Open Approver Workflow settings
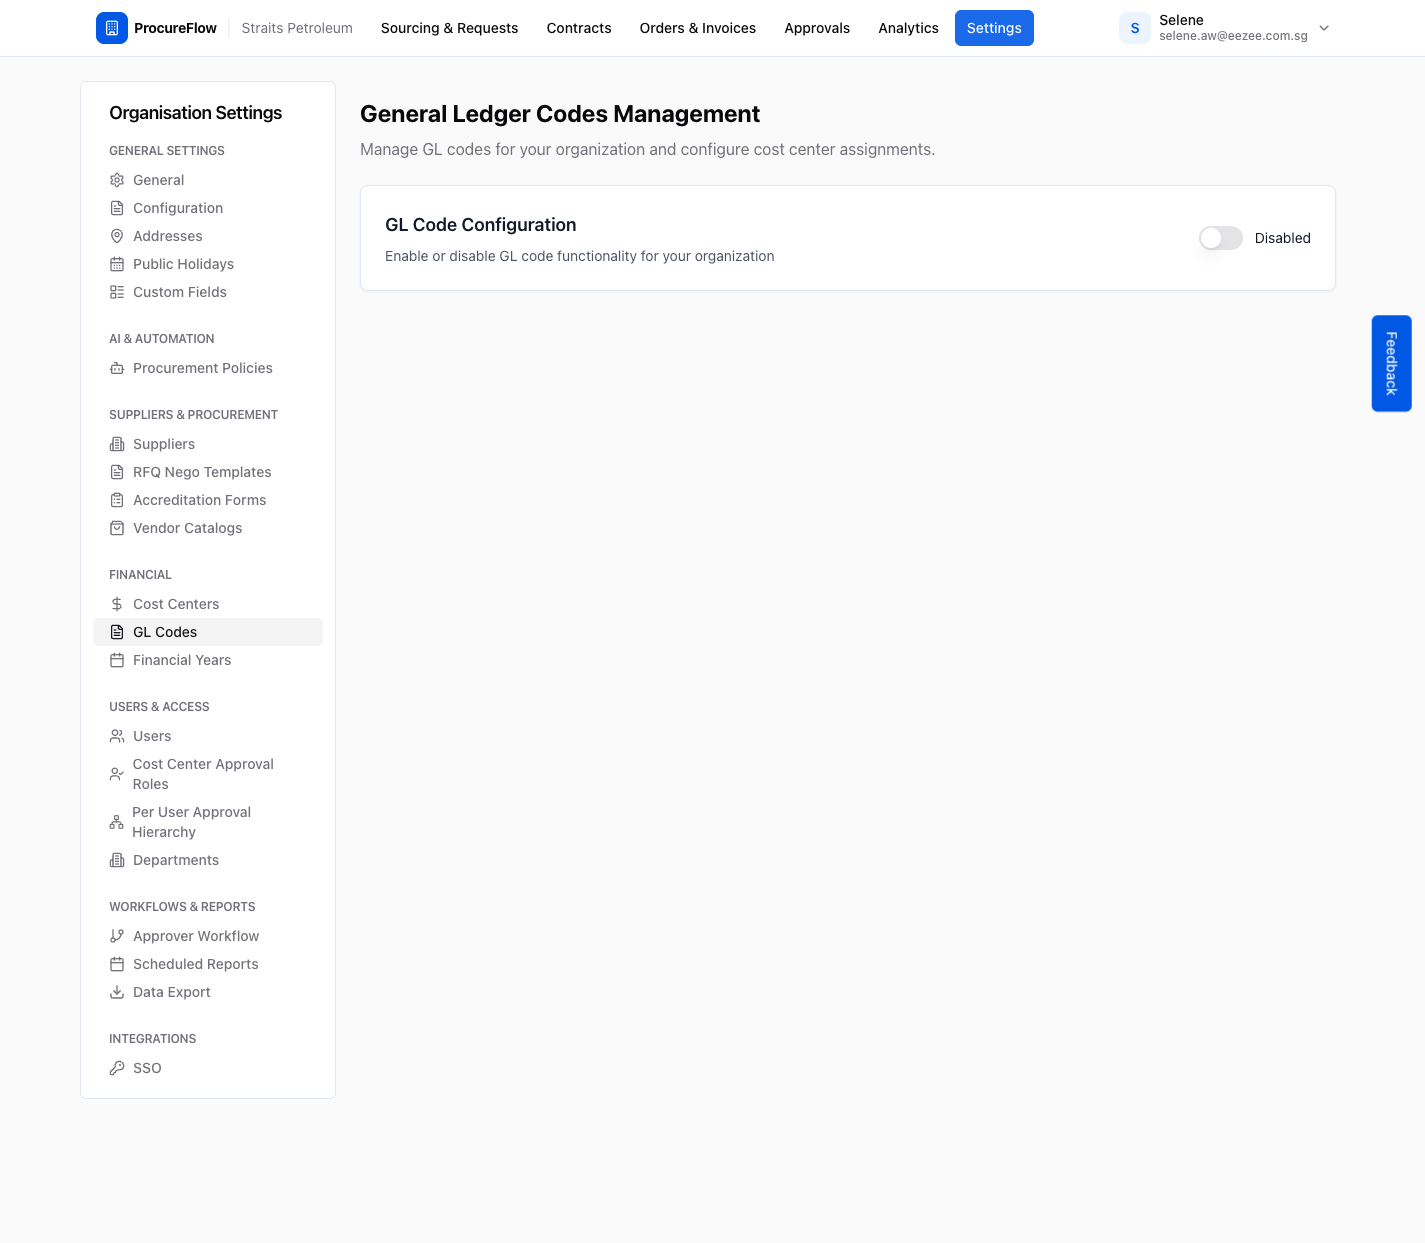The height and width of the screenshot is (1243, 1425). (208, 936)
